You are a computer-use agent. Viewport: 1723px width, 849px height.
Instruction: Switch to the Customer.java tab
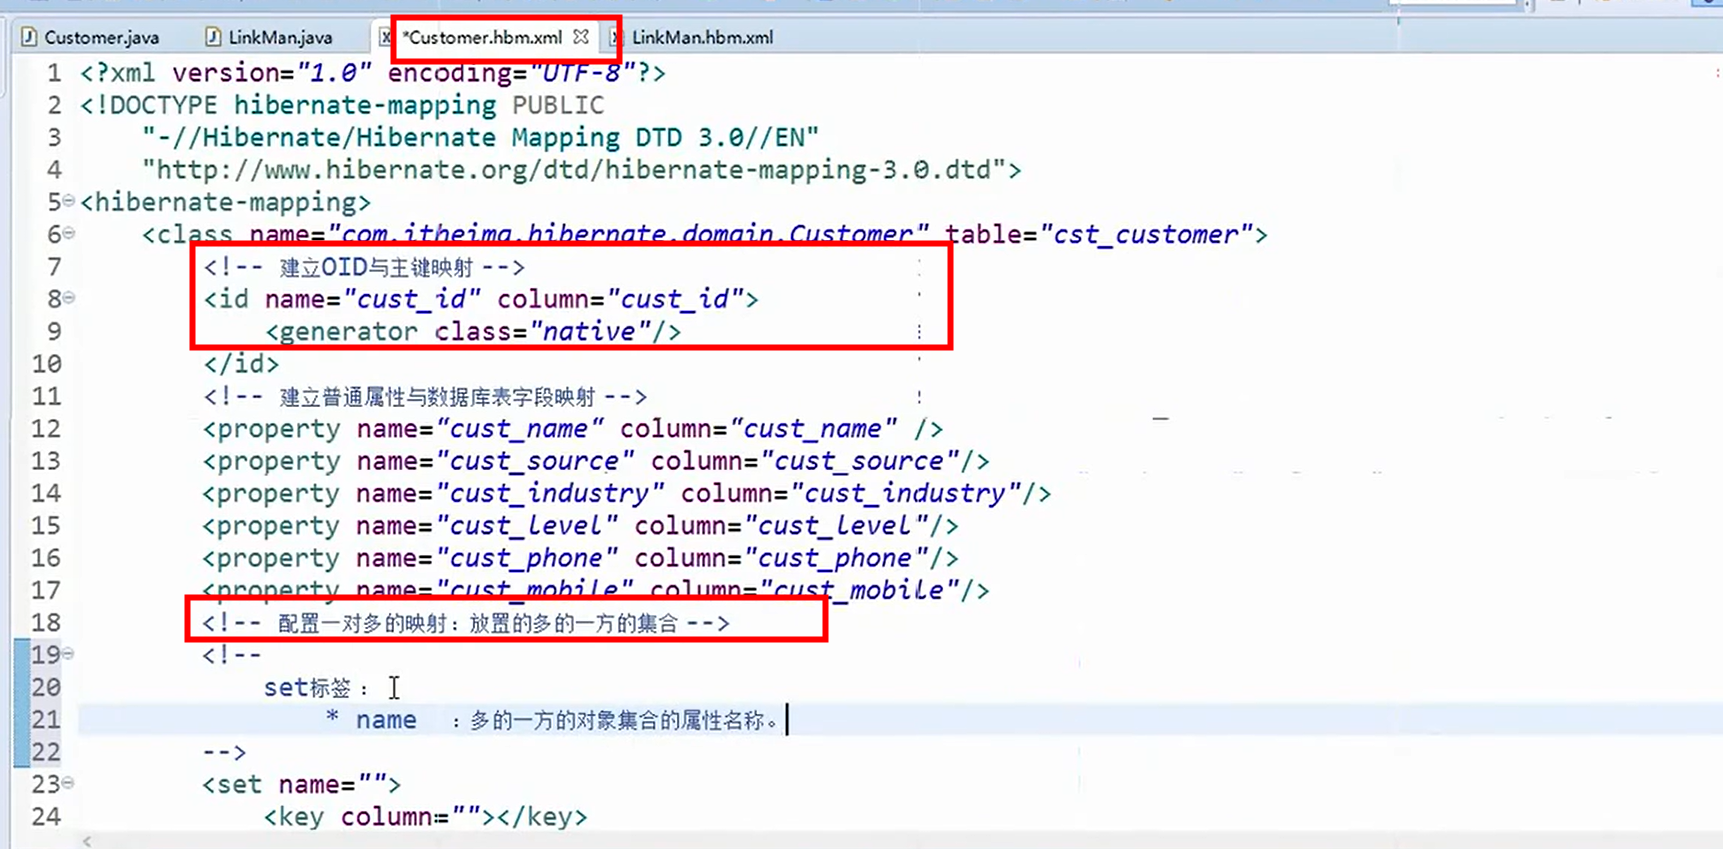pyautogui.click(x=101, y=38)
